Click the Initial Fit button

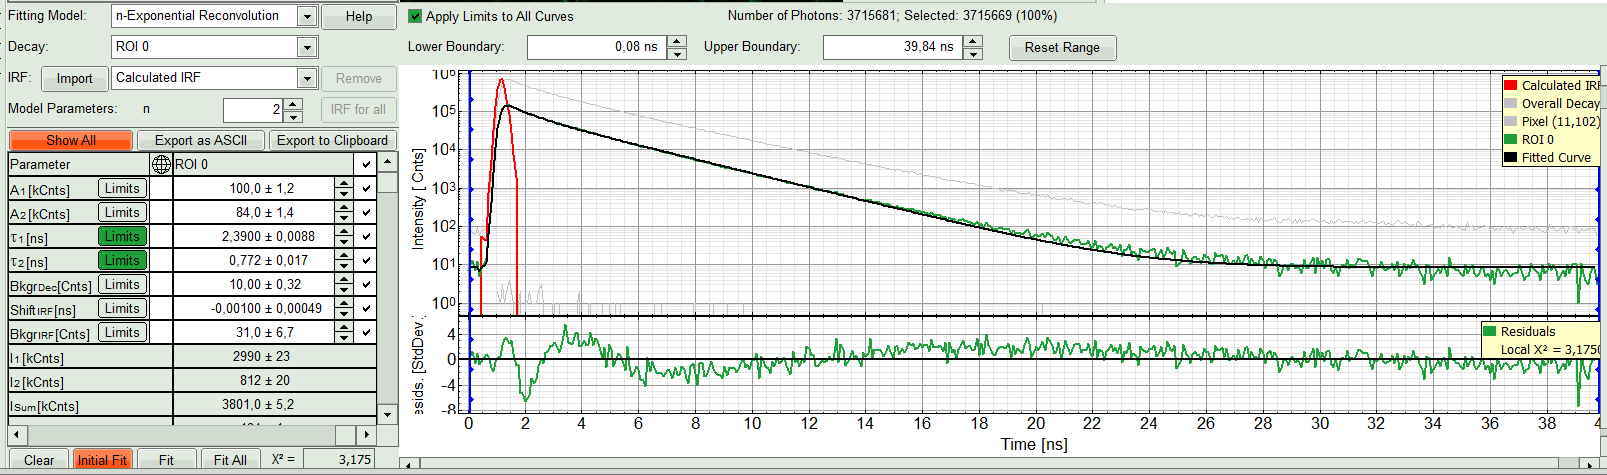point(102,460)
